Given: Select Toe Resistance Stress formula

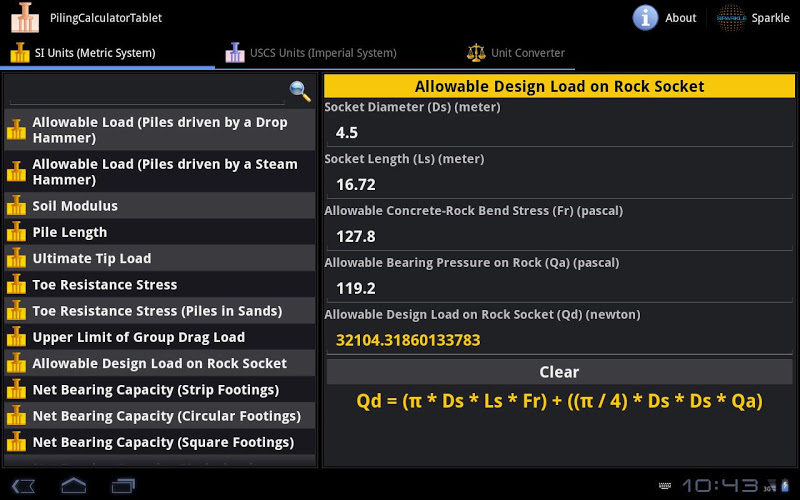Looking at the screenshot, I should click(x=160, y=285).
